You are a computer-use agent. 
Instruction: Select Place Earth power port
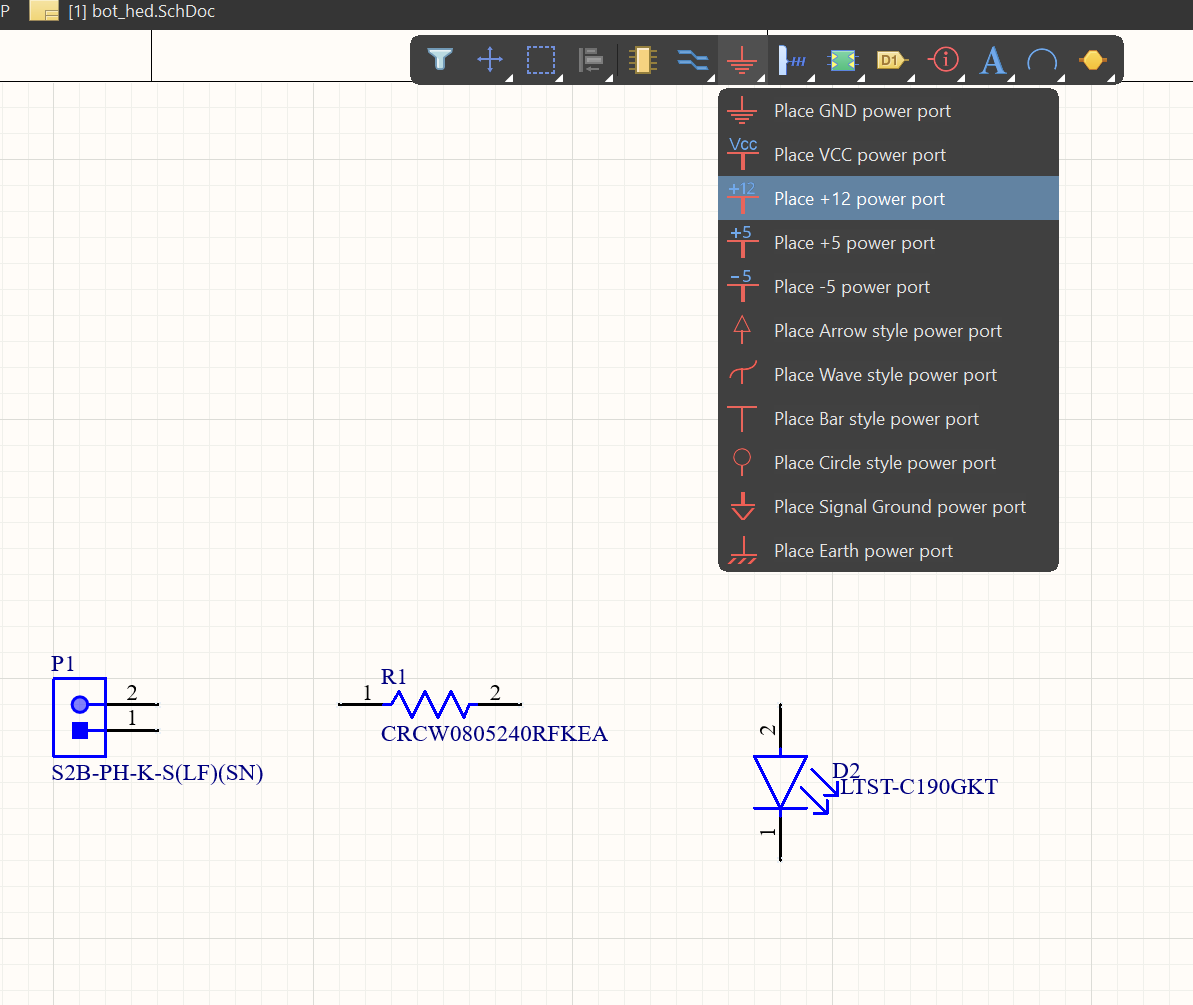pyautogui.click(x=888, y=551)
